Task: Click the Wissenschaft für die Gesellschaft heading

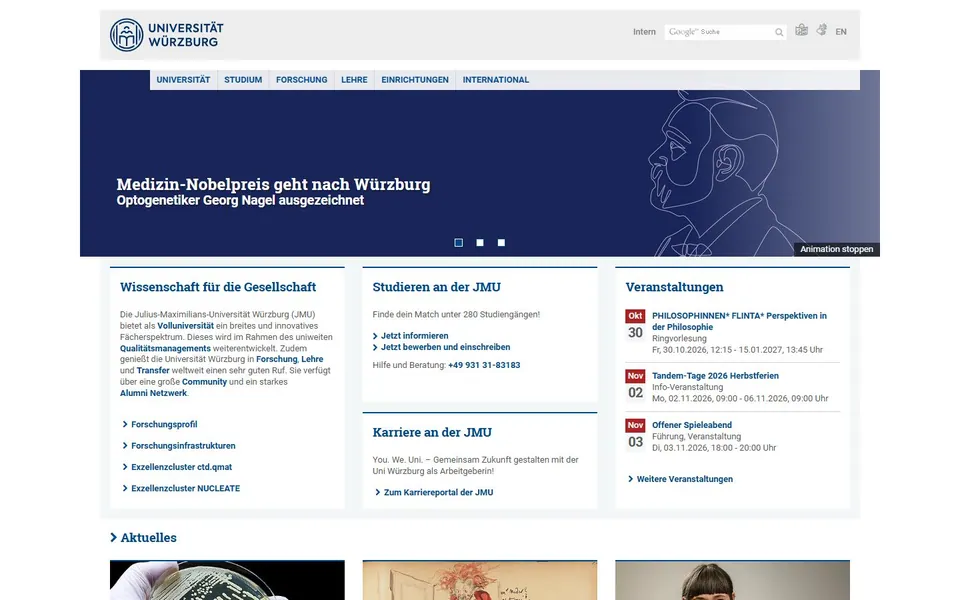Action: click(x=218, y=287)
